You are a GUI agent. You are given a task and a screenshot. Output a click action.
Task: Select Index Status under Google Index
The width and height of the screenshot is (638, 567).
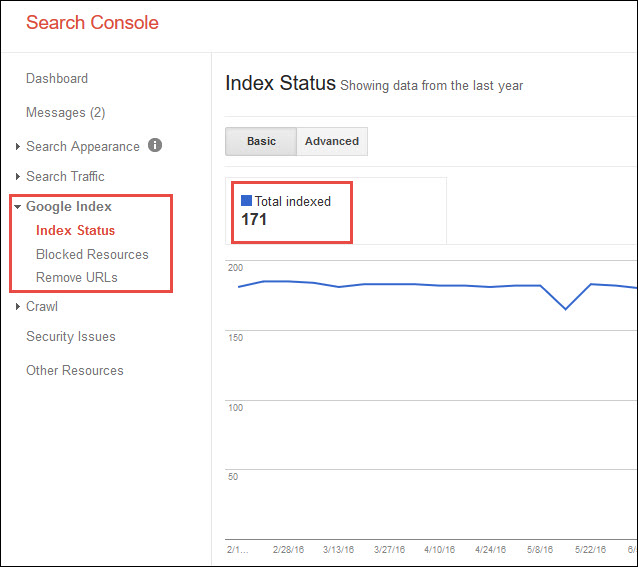pos(75,230)
